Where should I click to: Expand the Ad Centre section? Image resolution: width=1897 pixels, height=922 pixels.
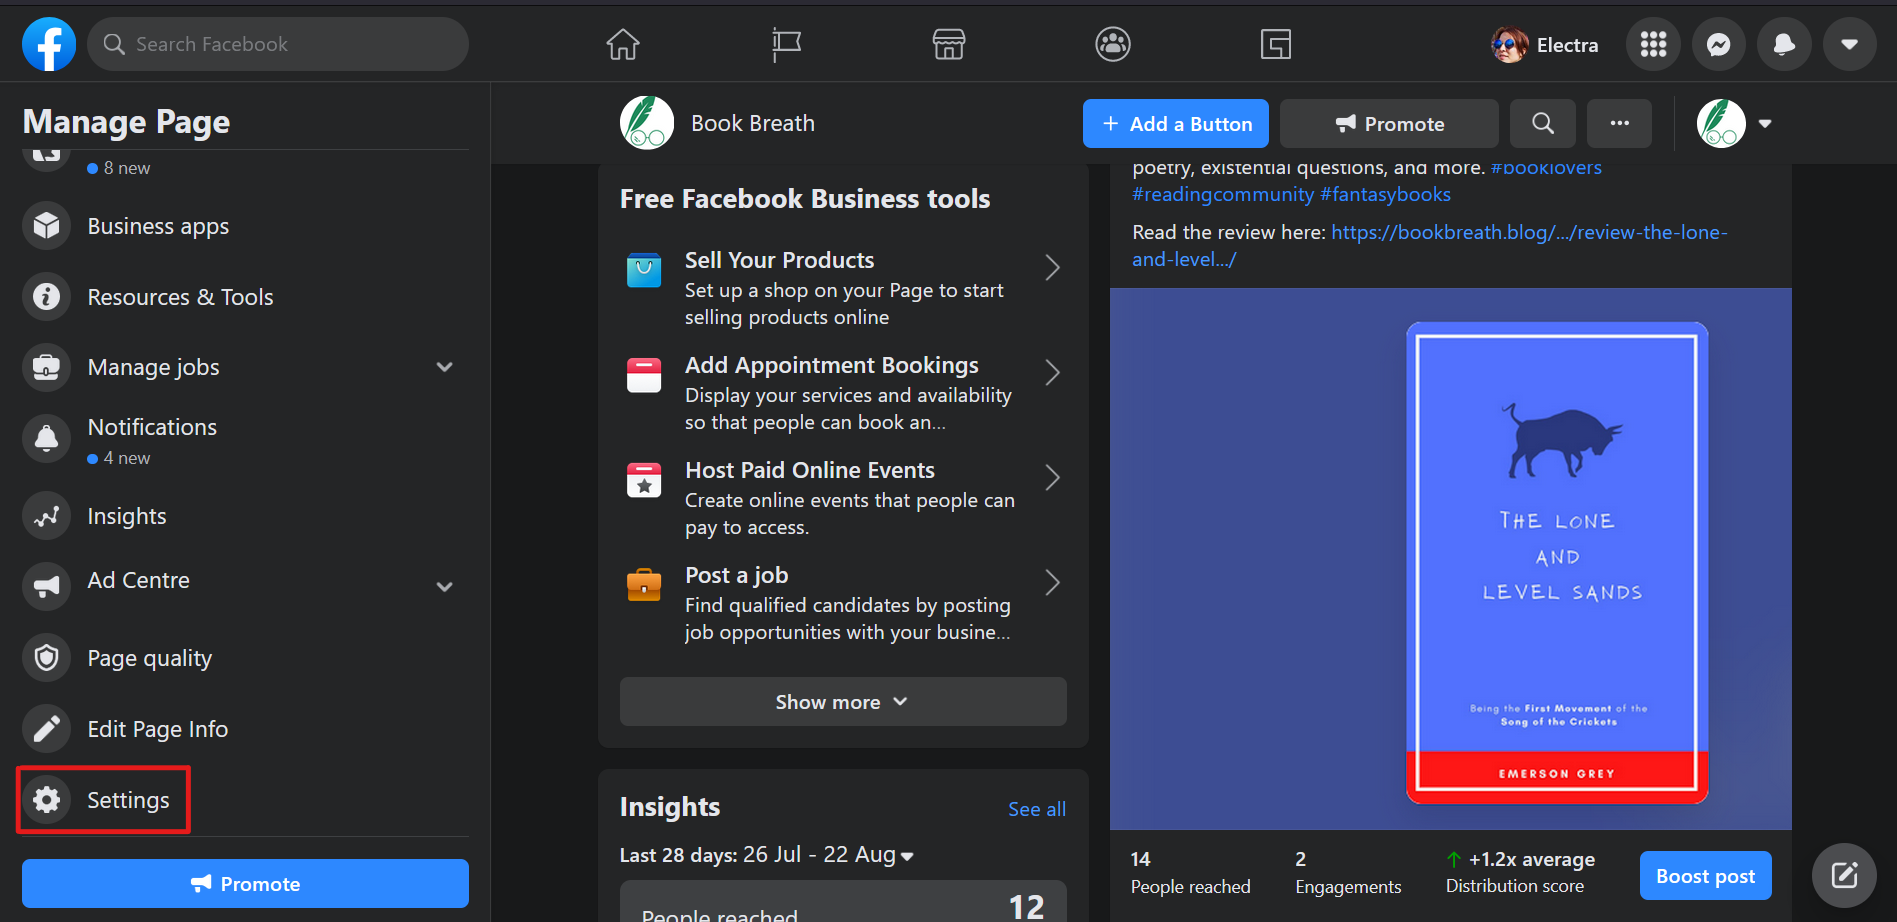tap(445, 586)
